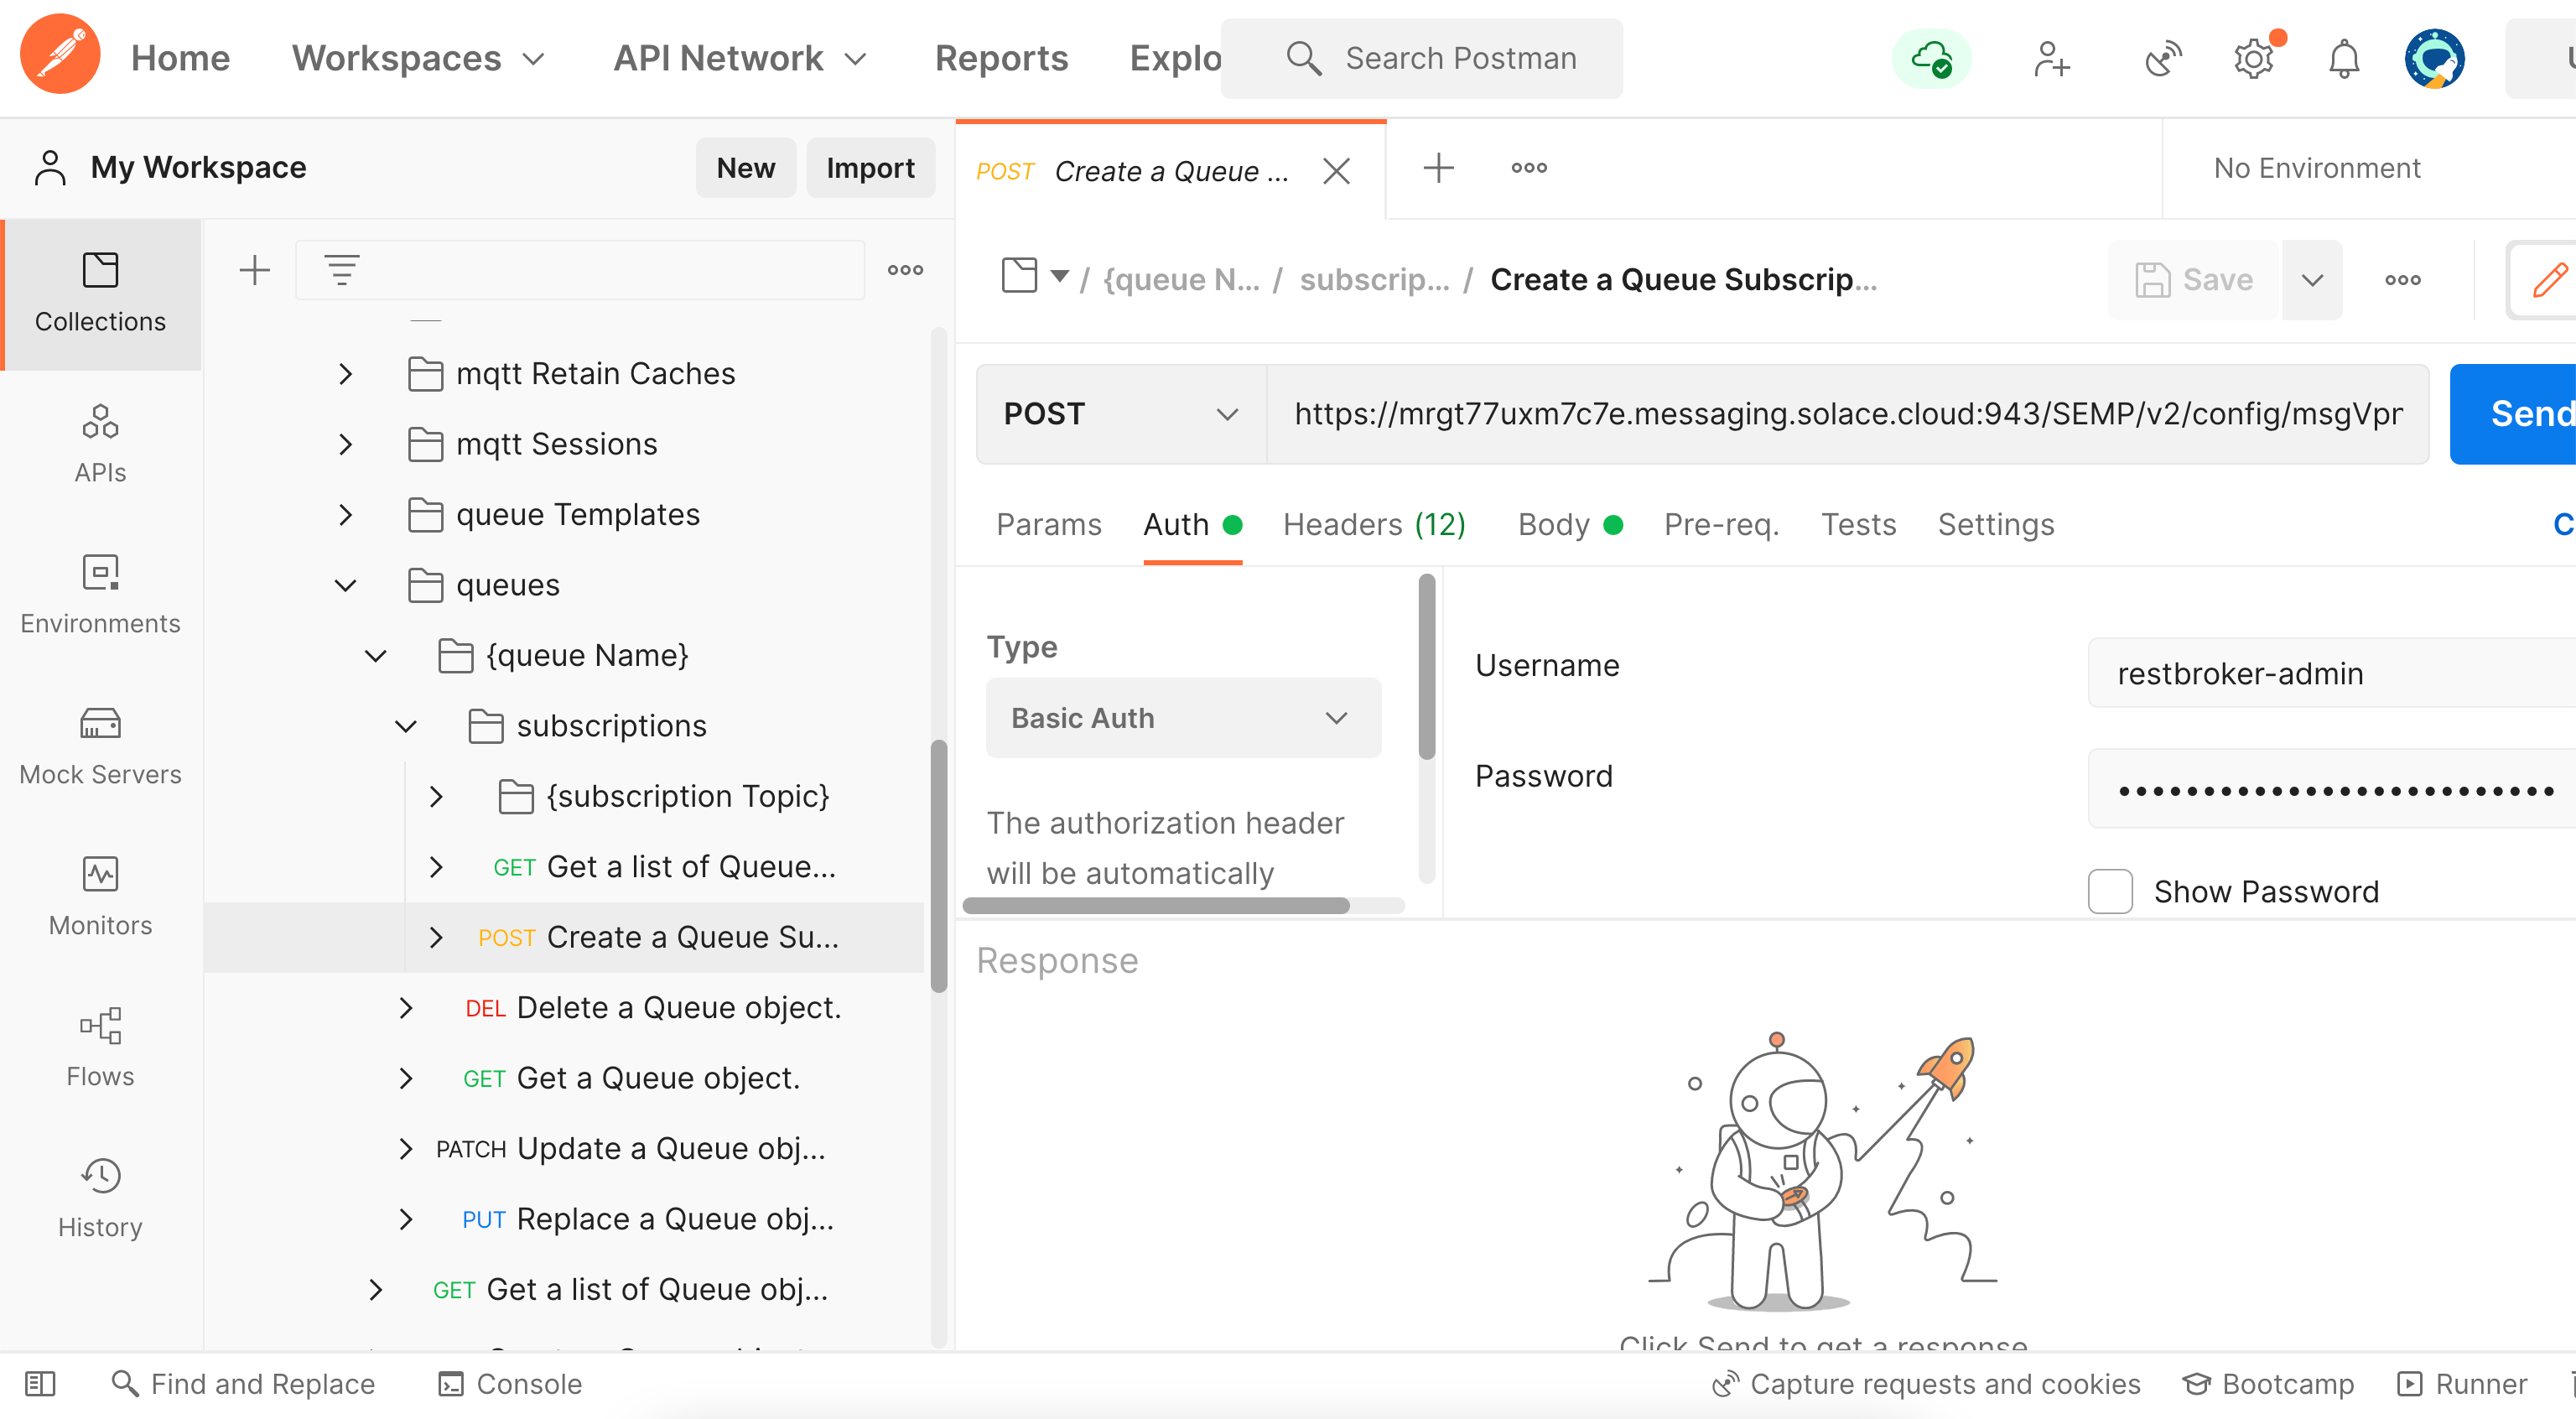Open the Flows sidebar panel
Screen dimensions: 2576x1419
point(100,1047)
